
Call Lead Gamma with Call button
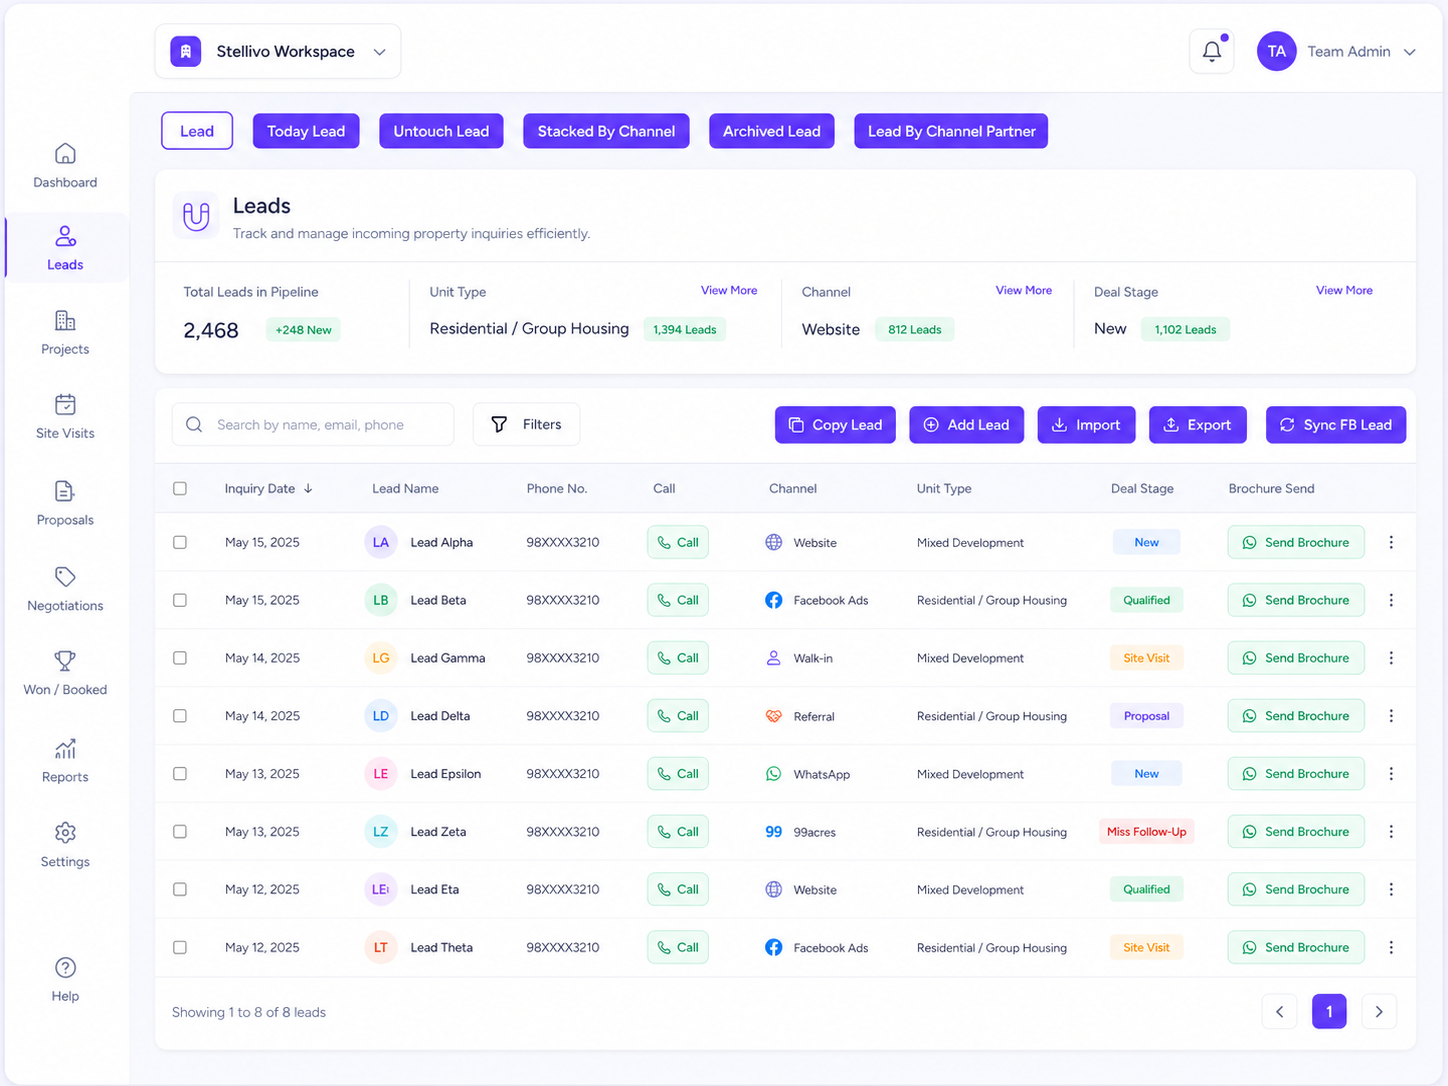point(678,658)
